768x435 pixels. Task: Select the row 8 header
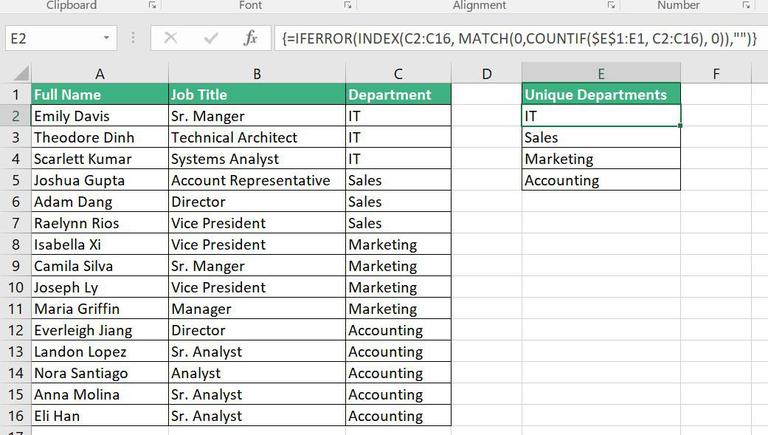(x=15, y=245)
